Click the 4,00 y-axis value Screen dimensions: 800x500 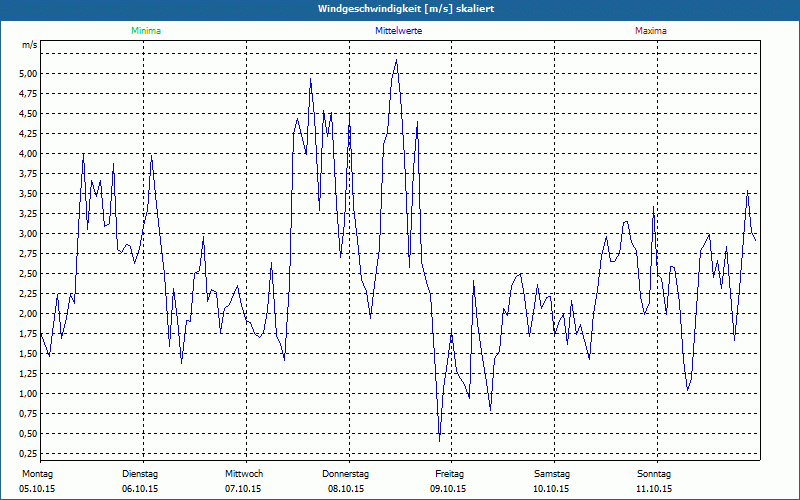coord(30,154)
